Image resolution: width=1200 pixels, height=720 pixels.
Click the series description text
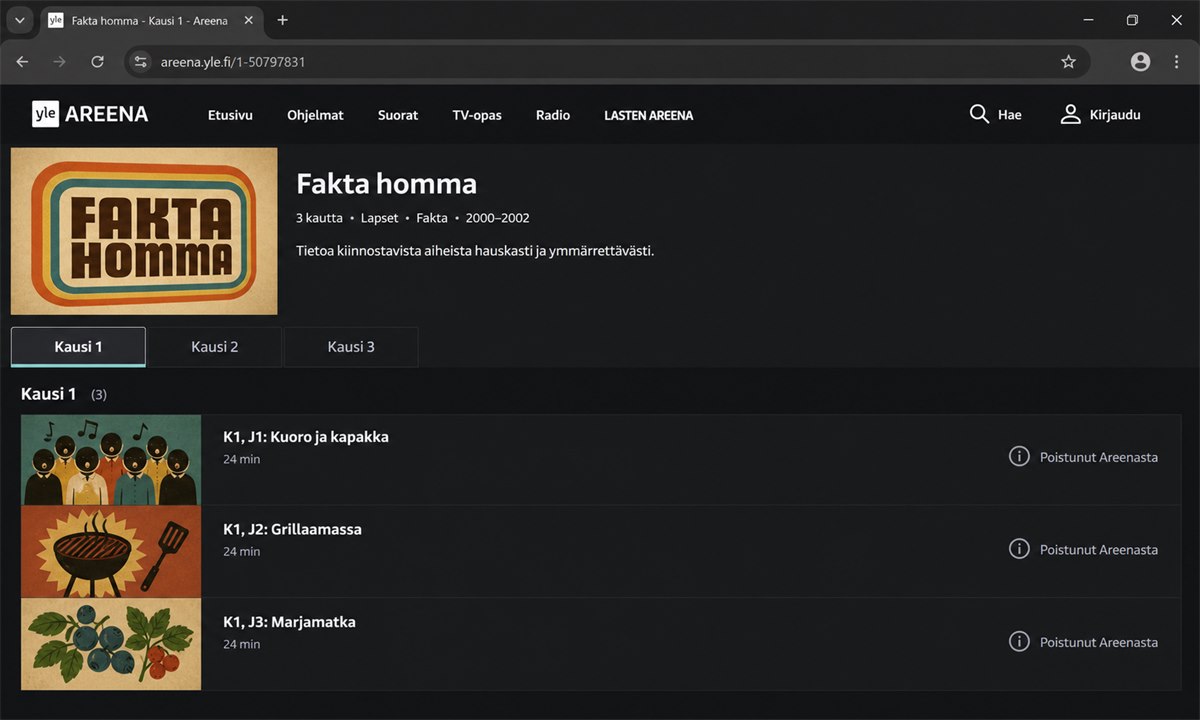[x=475, y=250]
